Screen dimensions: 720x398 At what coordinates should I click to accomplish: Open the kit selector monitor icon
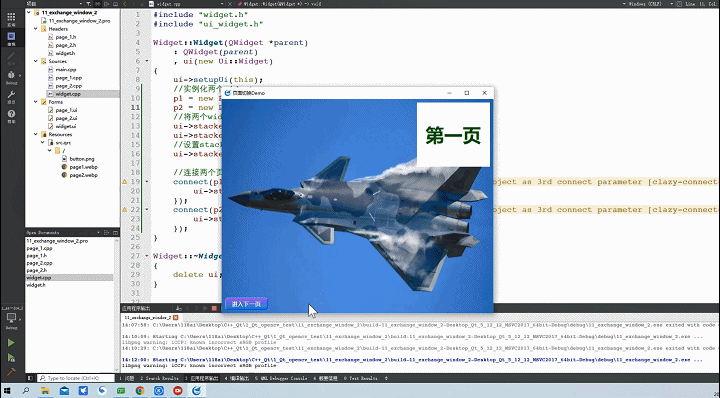pyautogui.click(x=11, y=318)
